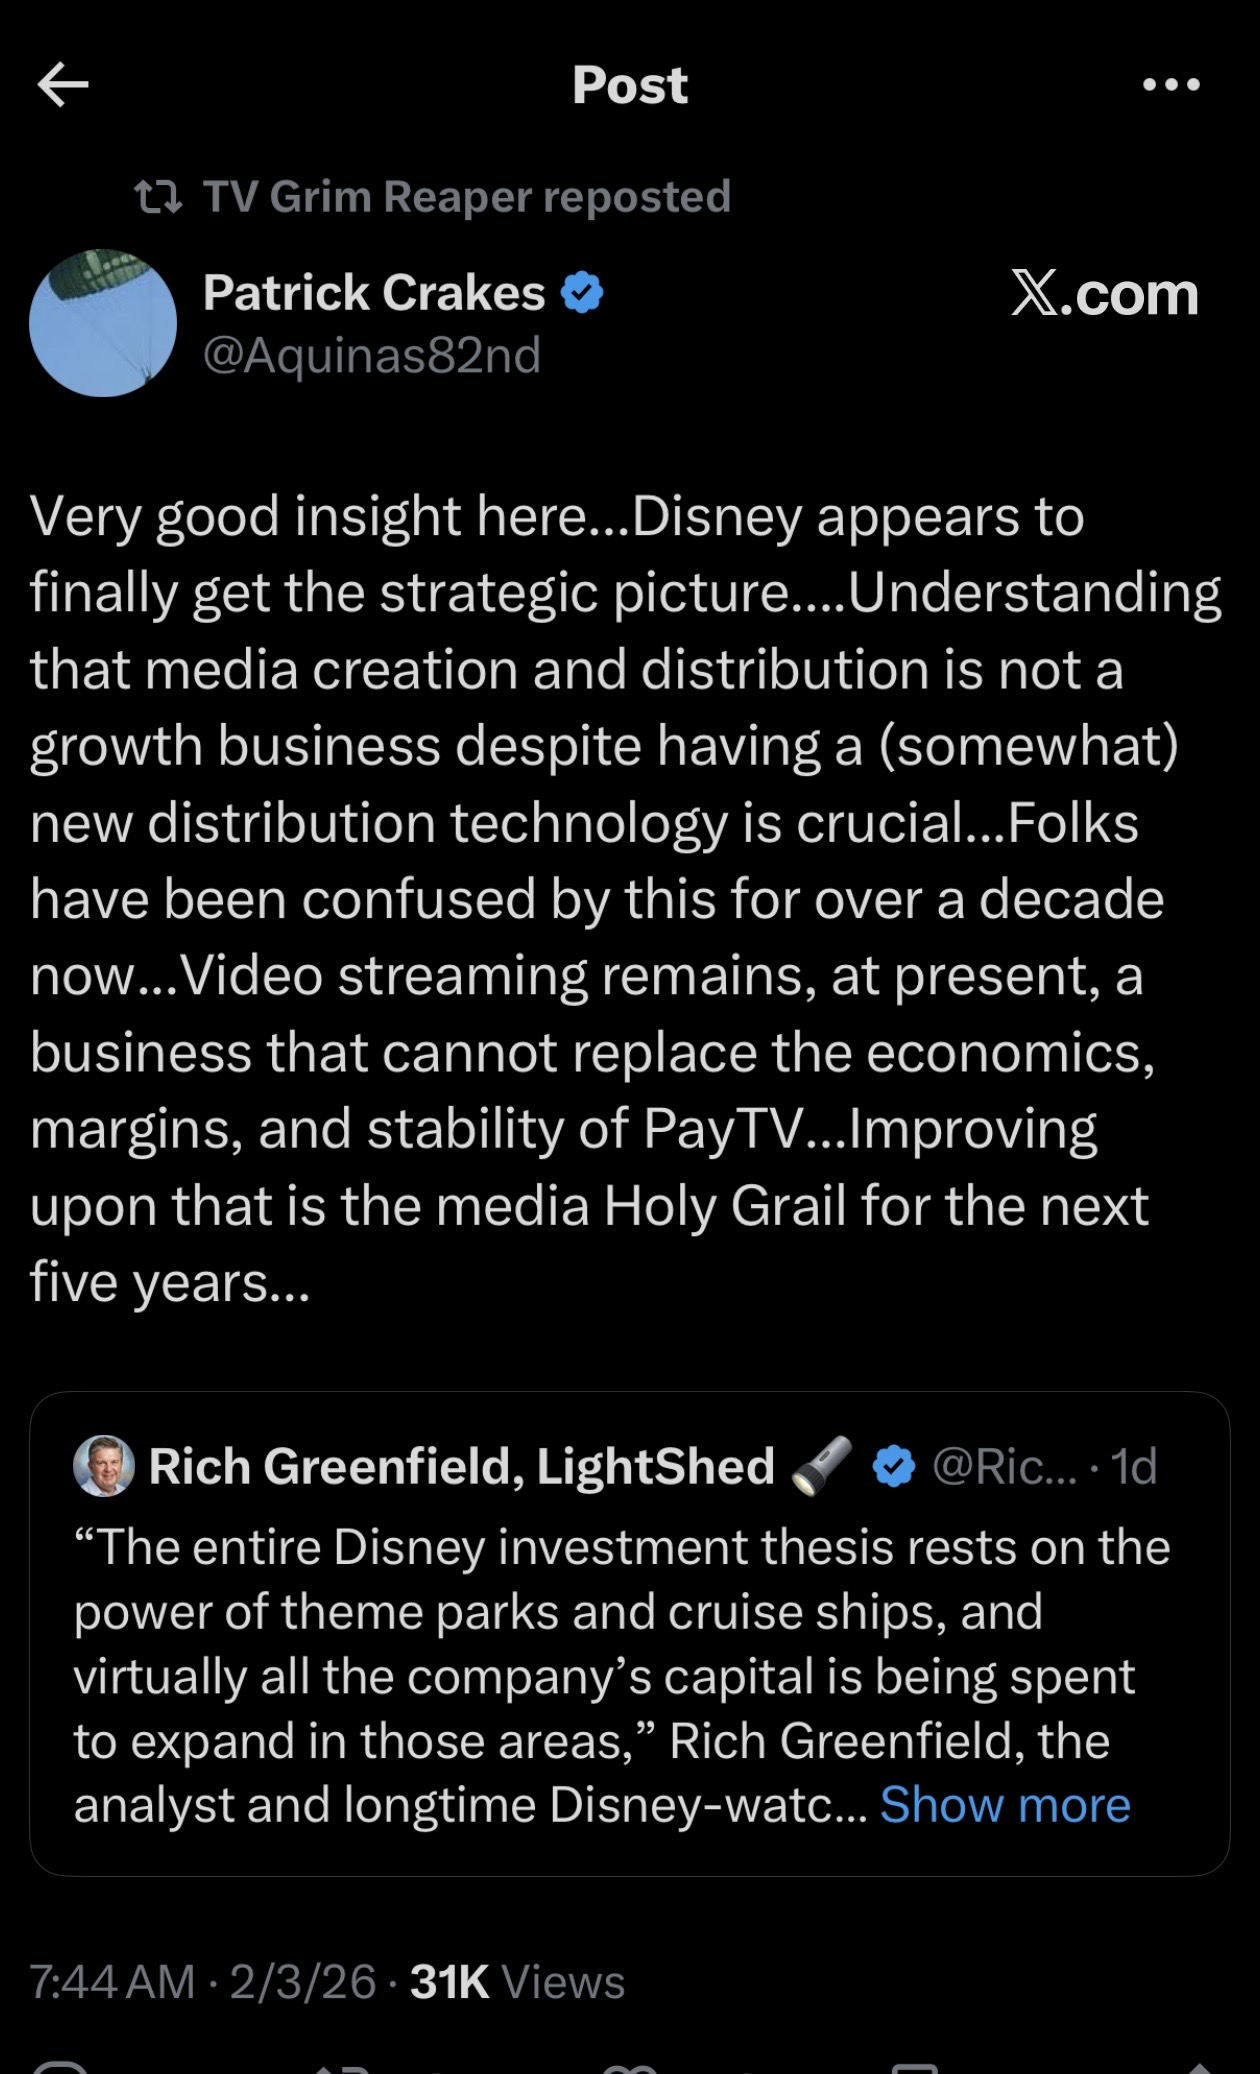Open Rich Greenfield, LightShed profile name
1260x2074 pixels.
[461, 1467]
